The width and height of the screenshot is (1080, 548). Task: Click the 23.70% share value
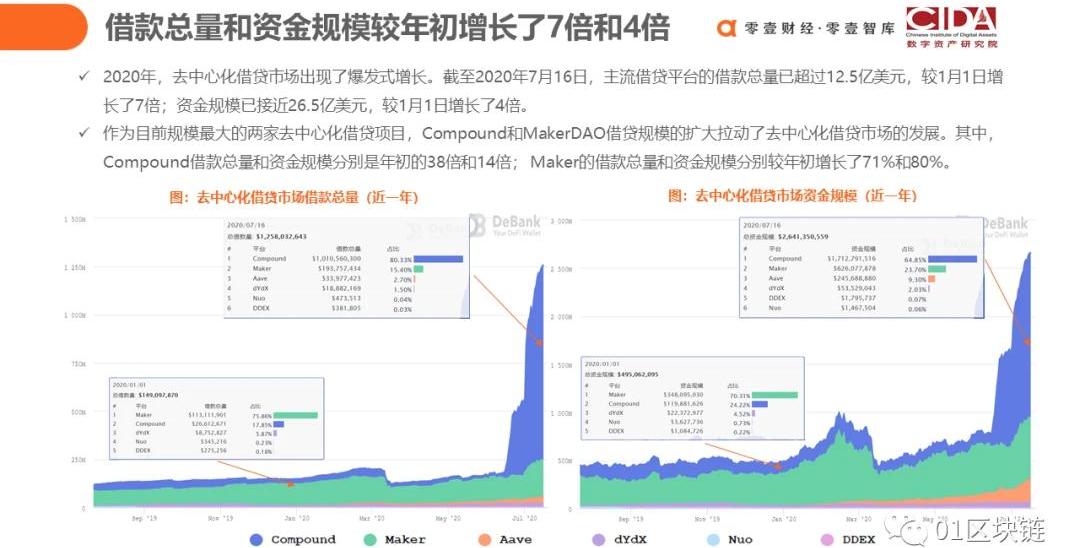[x=915, y=270]
